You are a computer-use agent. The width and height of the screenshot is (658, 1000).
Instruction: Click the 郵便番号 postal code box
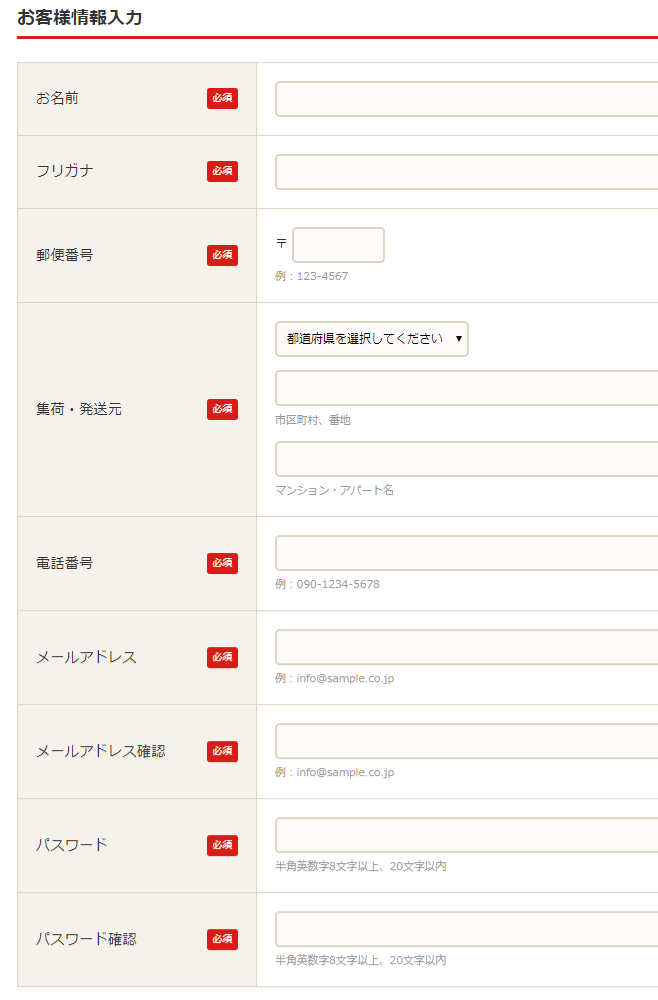tap(338, 245)
